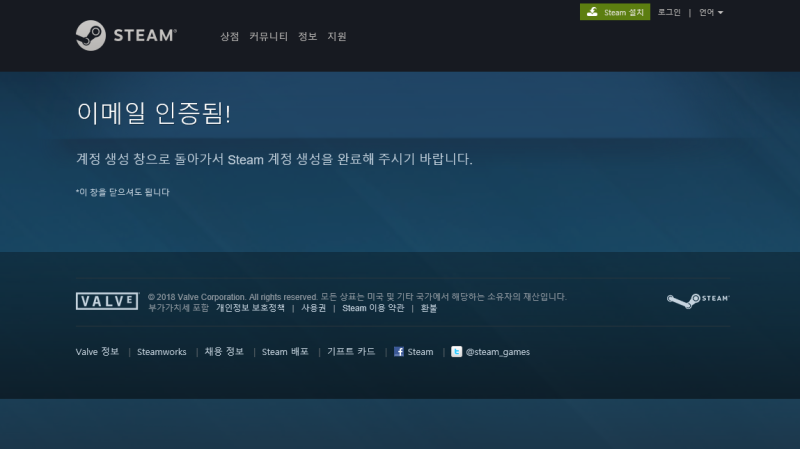The image size is (800, 449).
Task: Click the download icon inside Steam 설치 button
Action: point(592,12)
